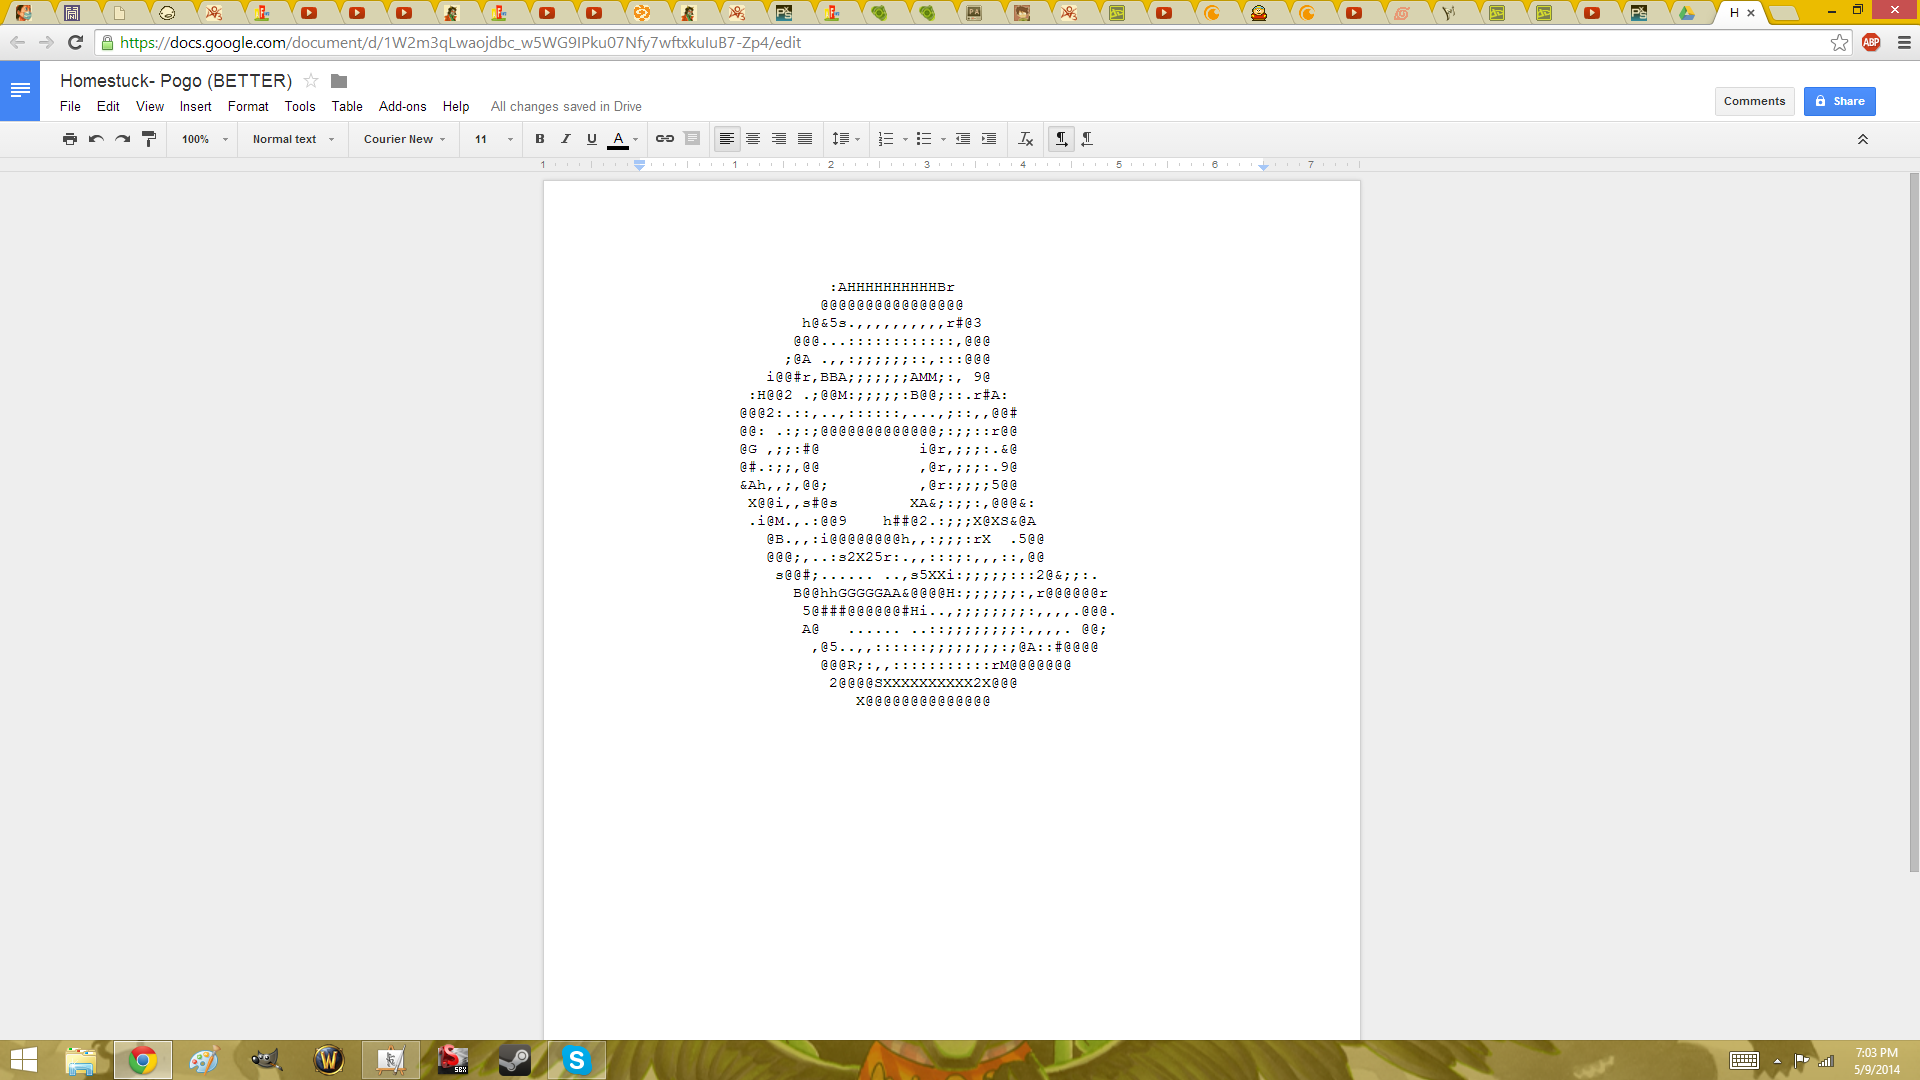Viewport: 1920px width, 1080px height.
Task: Open the Tools menu
Action: pyautogui.click(x=300, y=106)
